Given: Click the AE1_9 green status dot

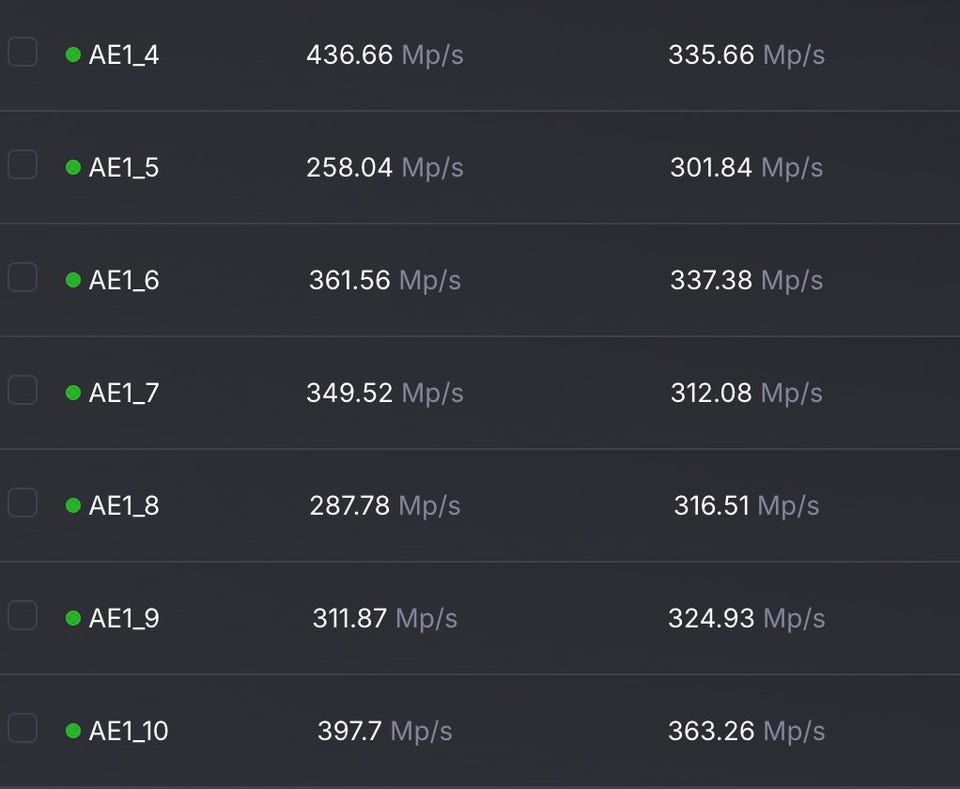Looking at the screenshot, I should 73,619.
